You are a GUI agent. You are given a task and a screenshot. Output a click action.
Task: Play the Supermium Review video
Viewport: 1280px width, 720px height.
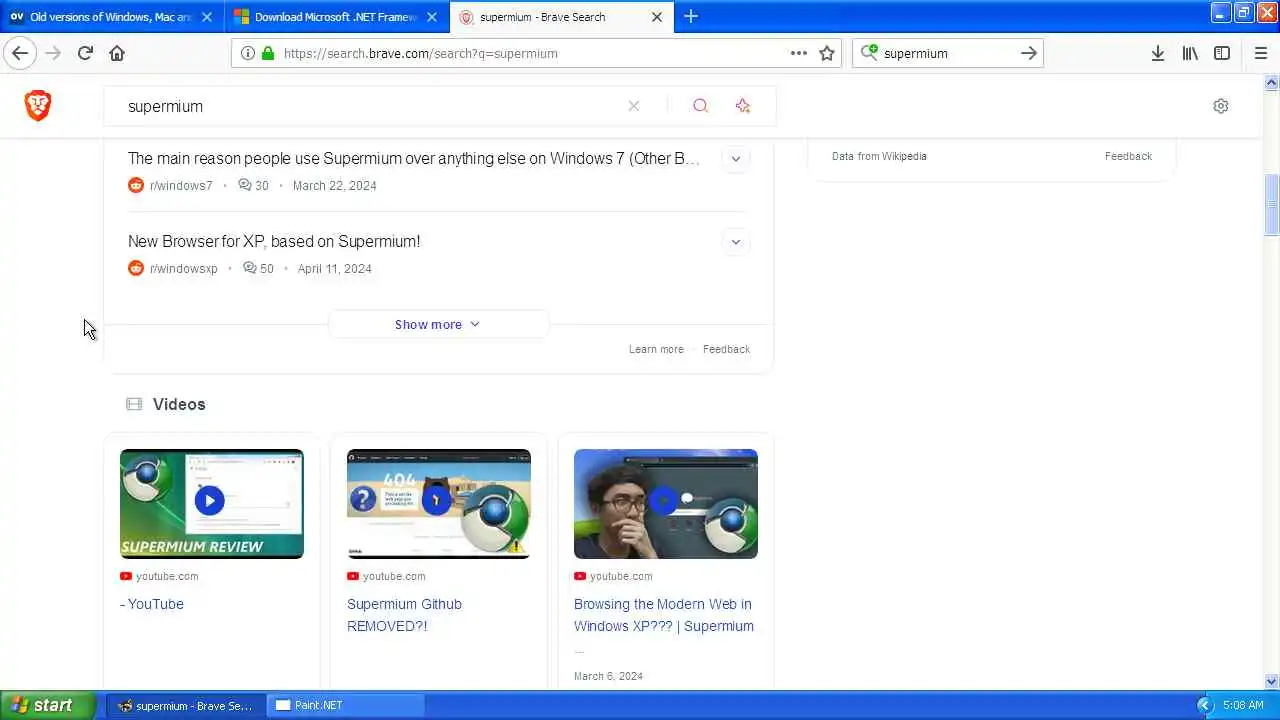click(x=211, y=503)
